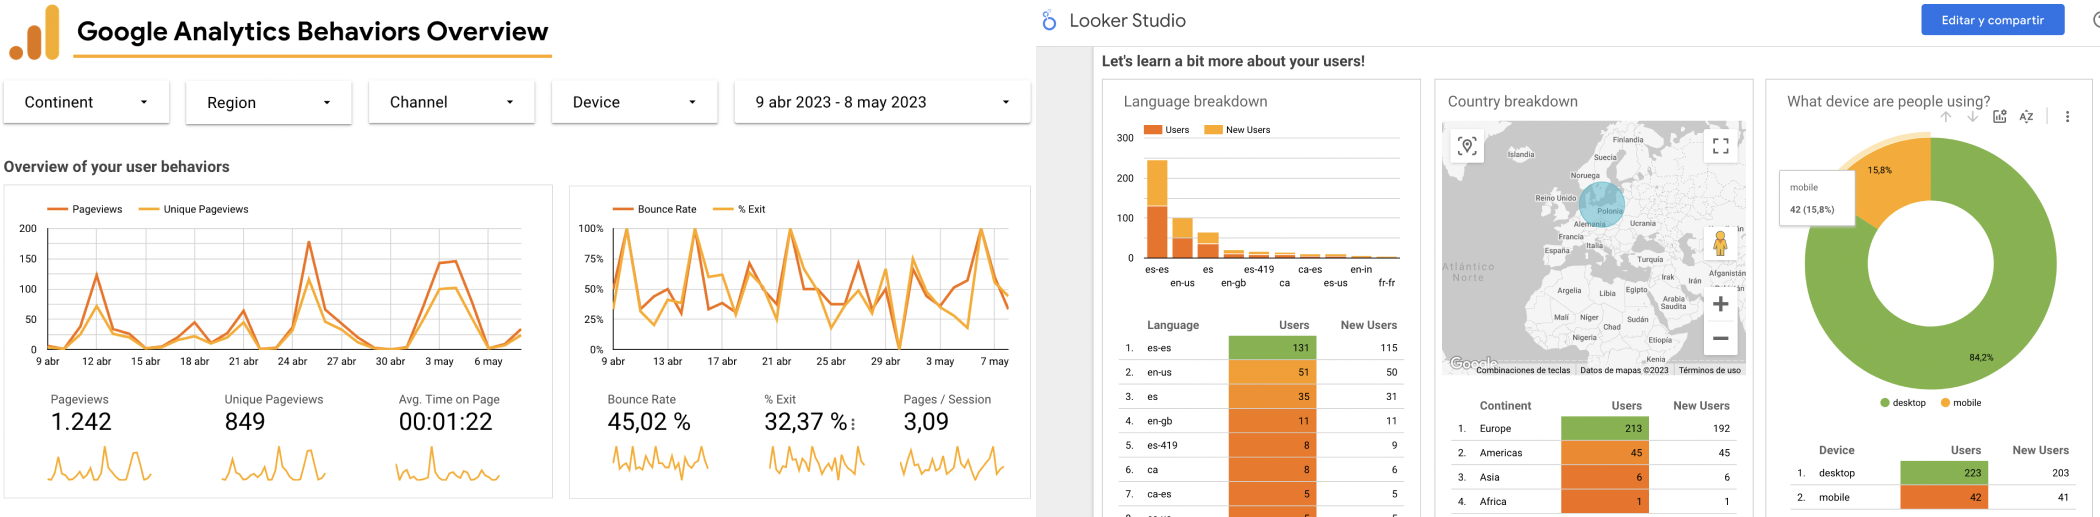Screen dimensions: 2100x517
Task: Select the Asia row in continent table
Action: (1593, 477)
